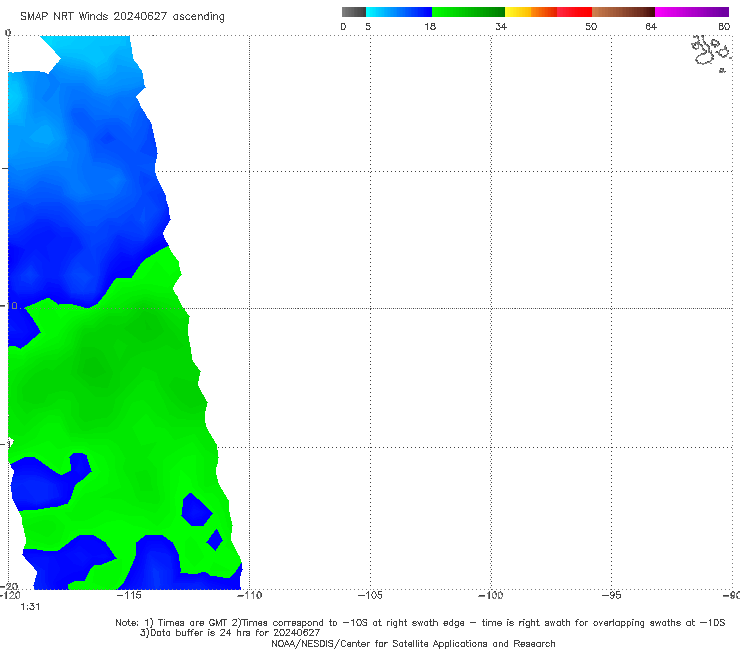Click the yellow-red 34-50 colorbar segment
Screen dimensions: 740x650
[548, 12]
